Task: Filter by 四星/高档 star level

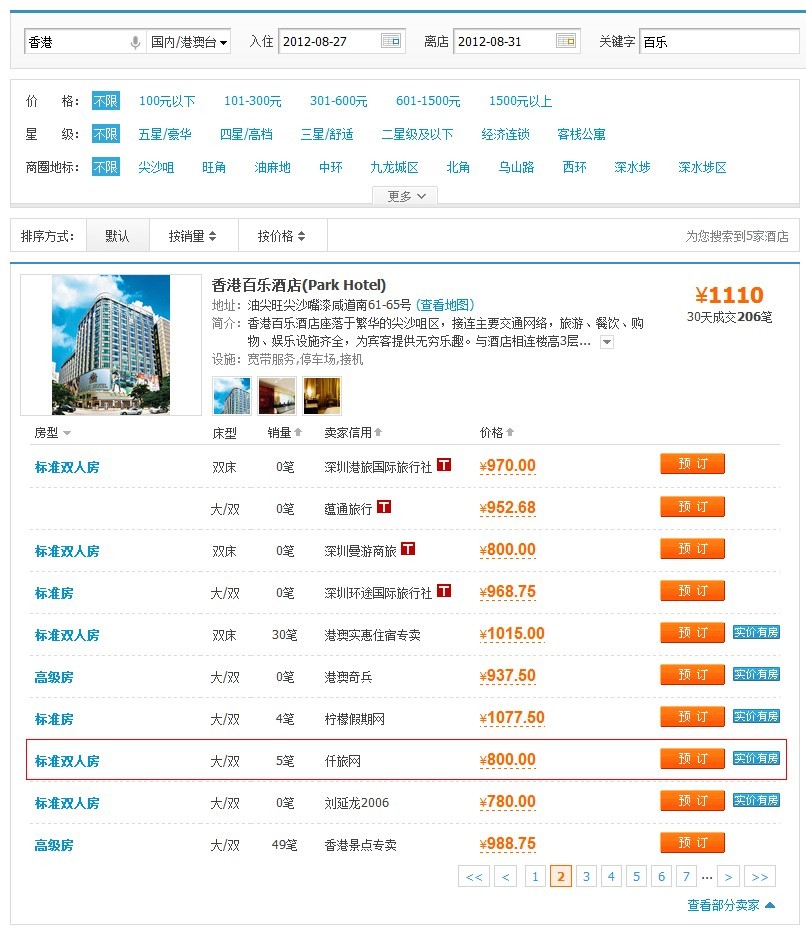Action: pyautogui.click(x=246, y=134)
